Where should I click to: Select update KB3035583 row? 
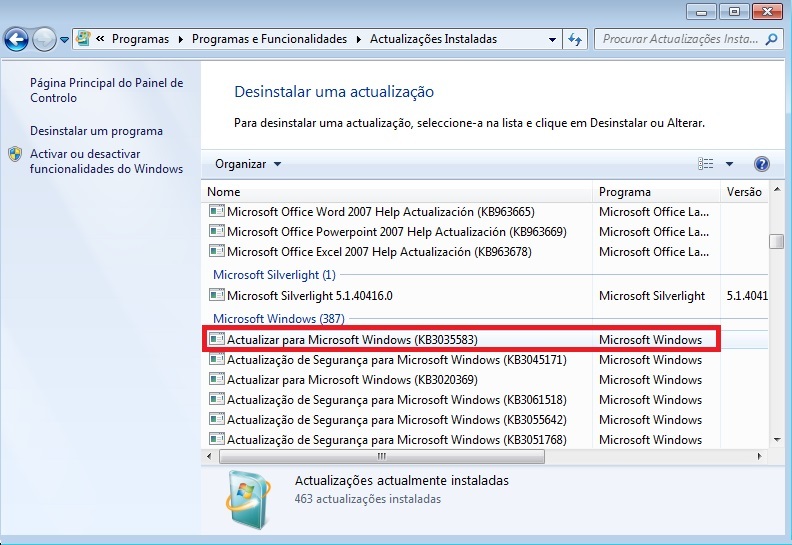[485, 339]
